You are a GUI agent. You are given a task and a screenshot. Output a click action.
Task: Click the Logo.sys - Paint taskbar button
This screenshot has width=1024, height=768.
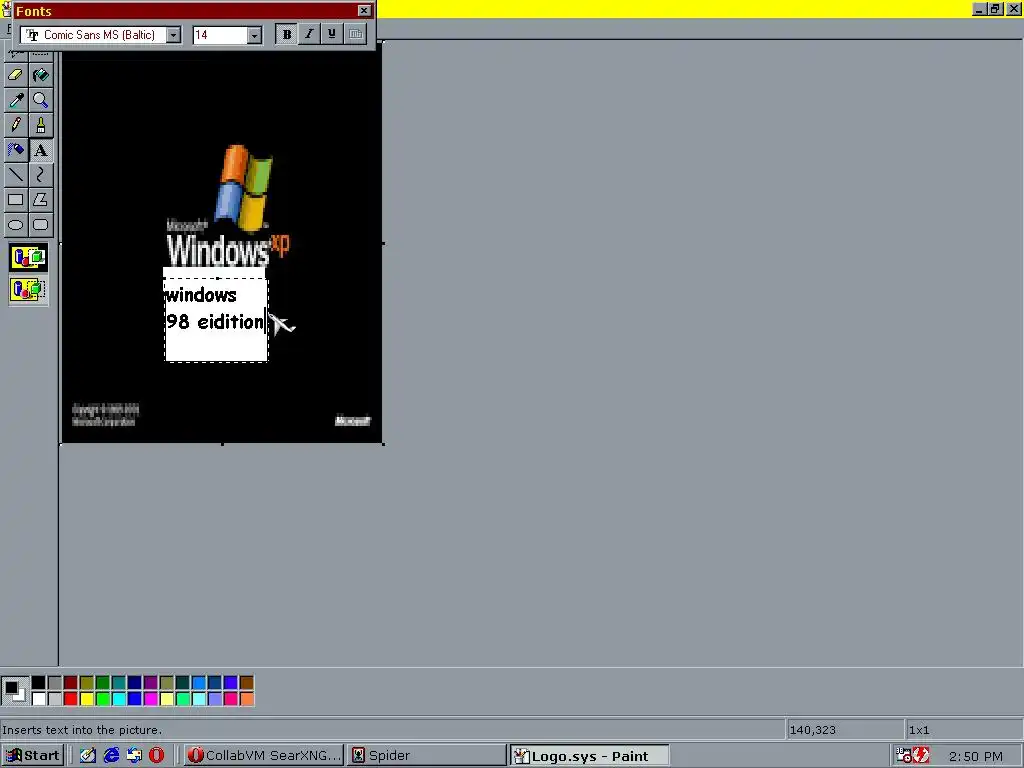pos(590,756)
